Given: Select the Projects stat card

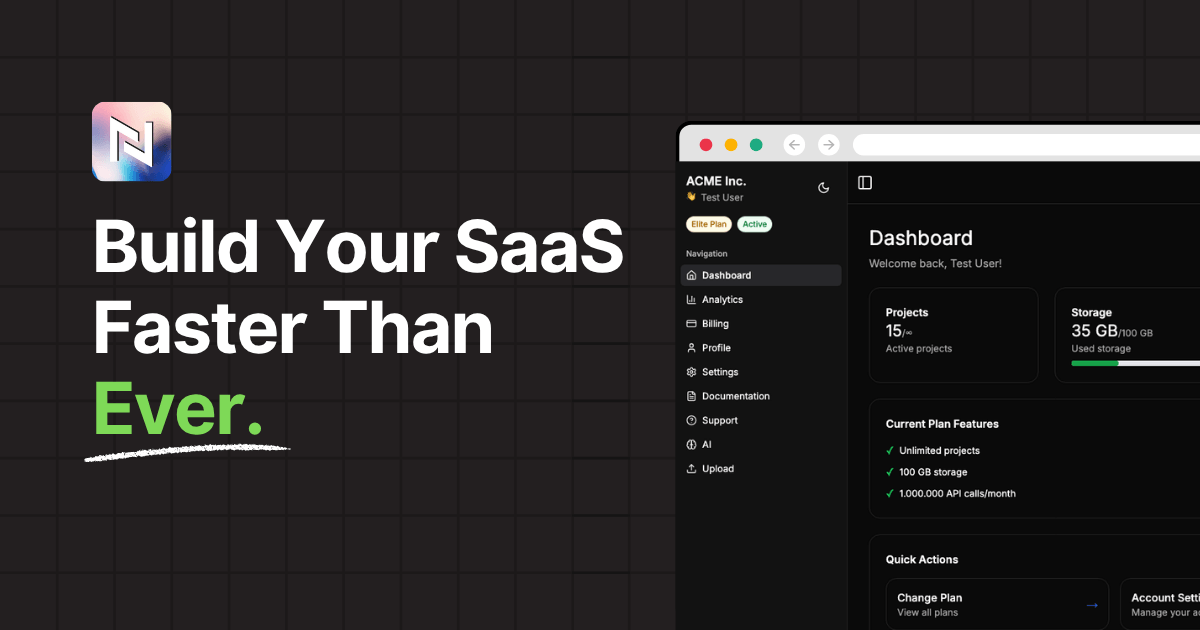Looking at the screenshot, I should point(953,334).
